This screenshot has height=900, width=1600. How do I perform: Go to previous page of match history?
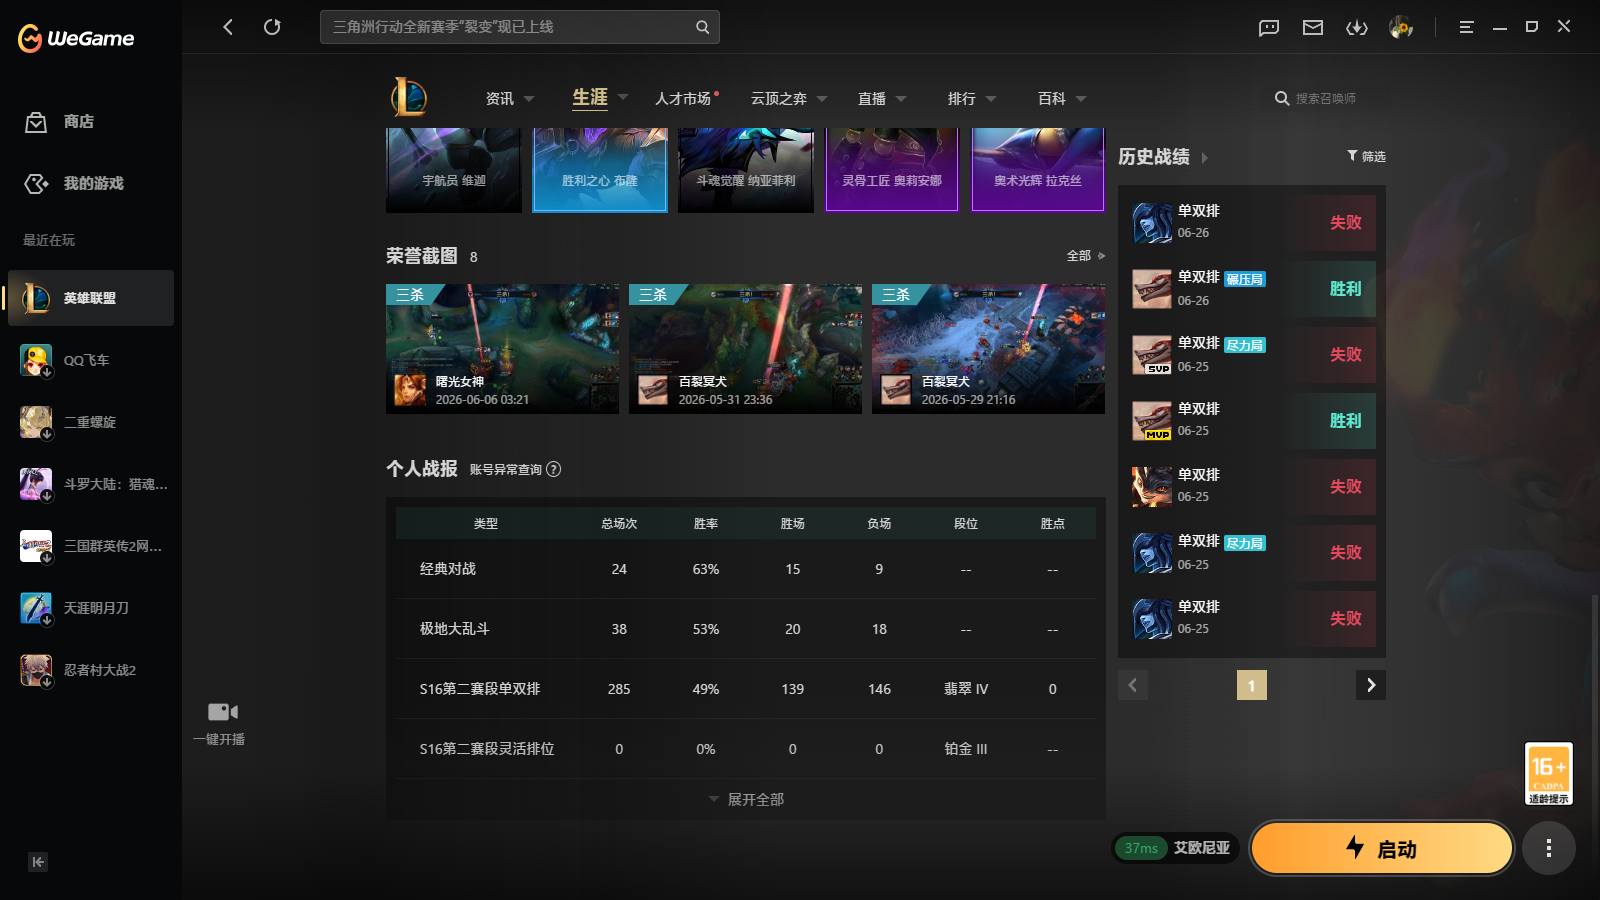(1133, 685)
